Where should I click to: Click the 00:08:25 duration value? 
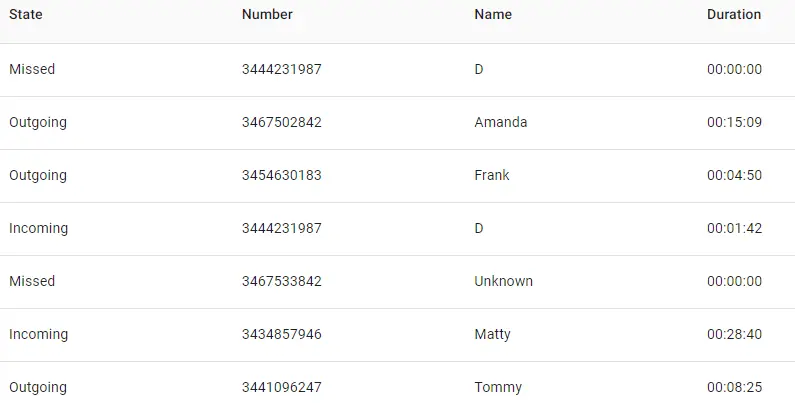(735, 388)
